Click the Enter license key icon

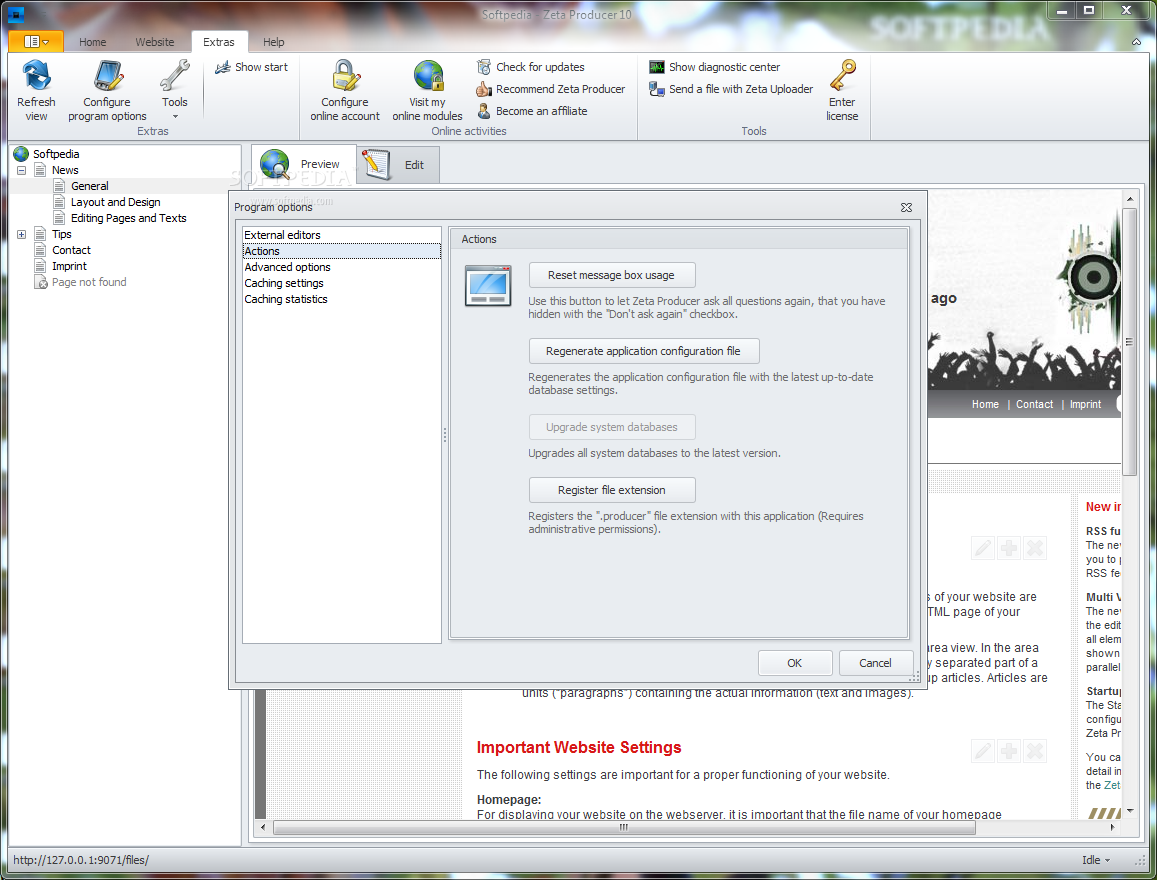coord(842,76)
